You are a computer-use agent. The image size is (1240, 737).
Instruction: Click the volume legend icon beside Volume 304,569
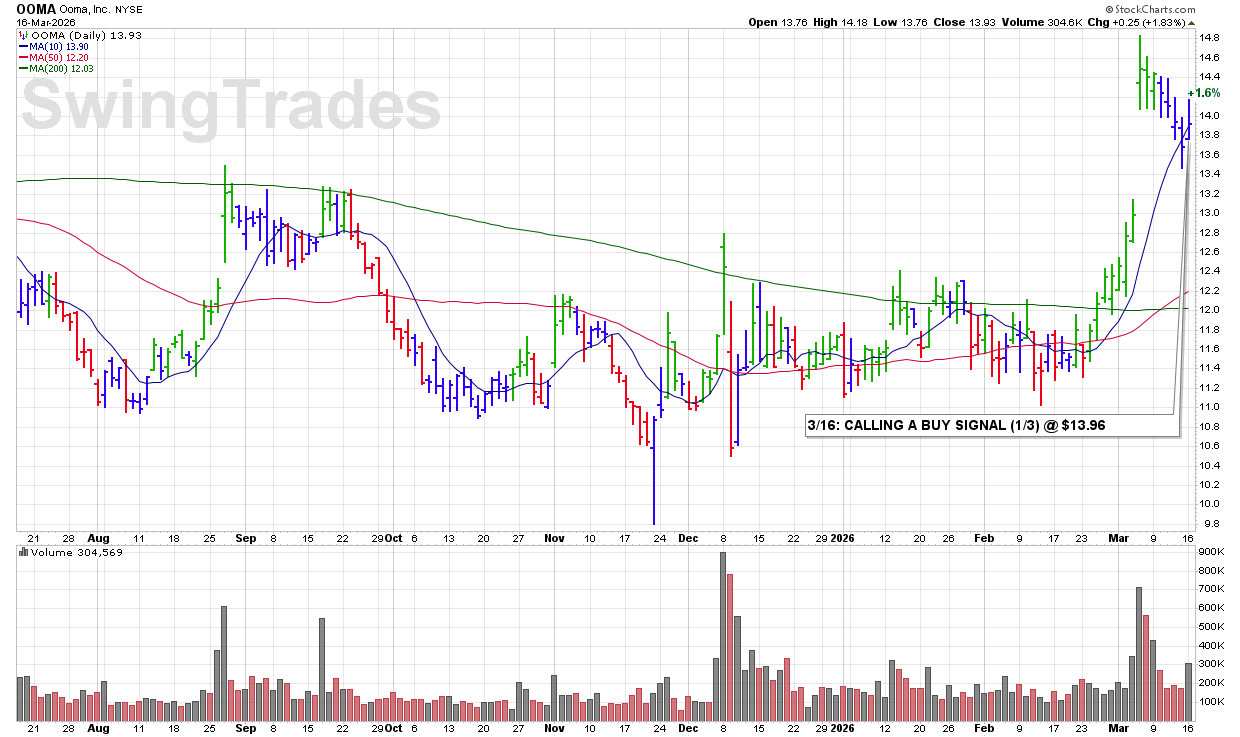tap(22, 551)
